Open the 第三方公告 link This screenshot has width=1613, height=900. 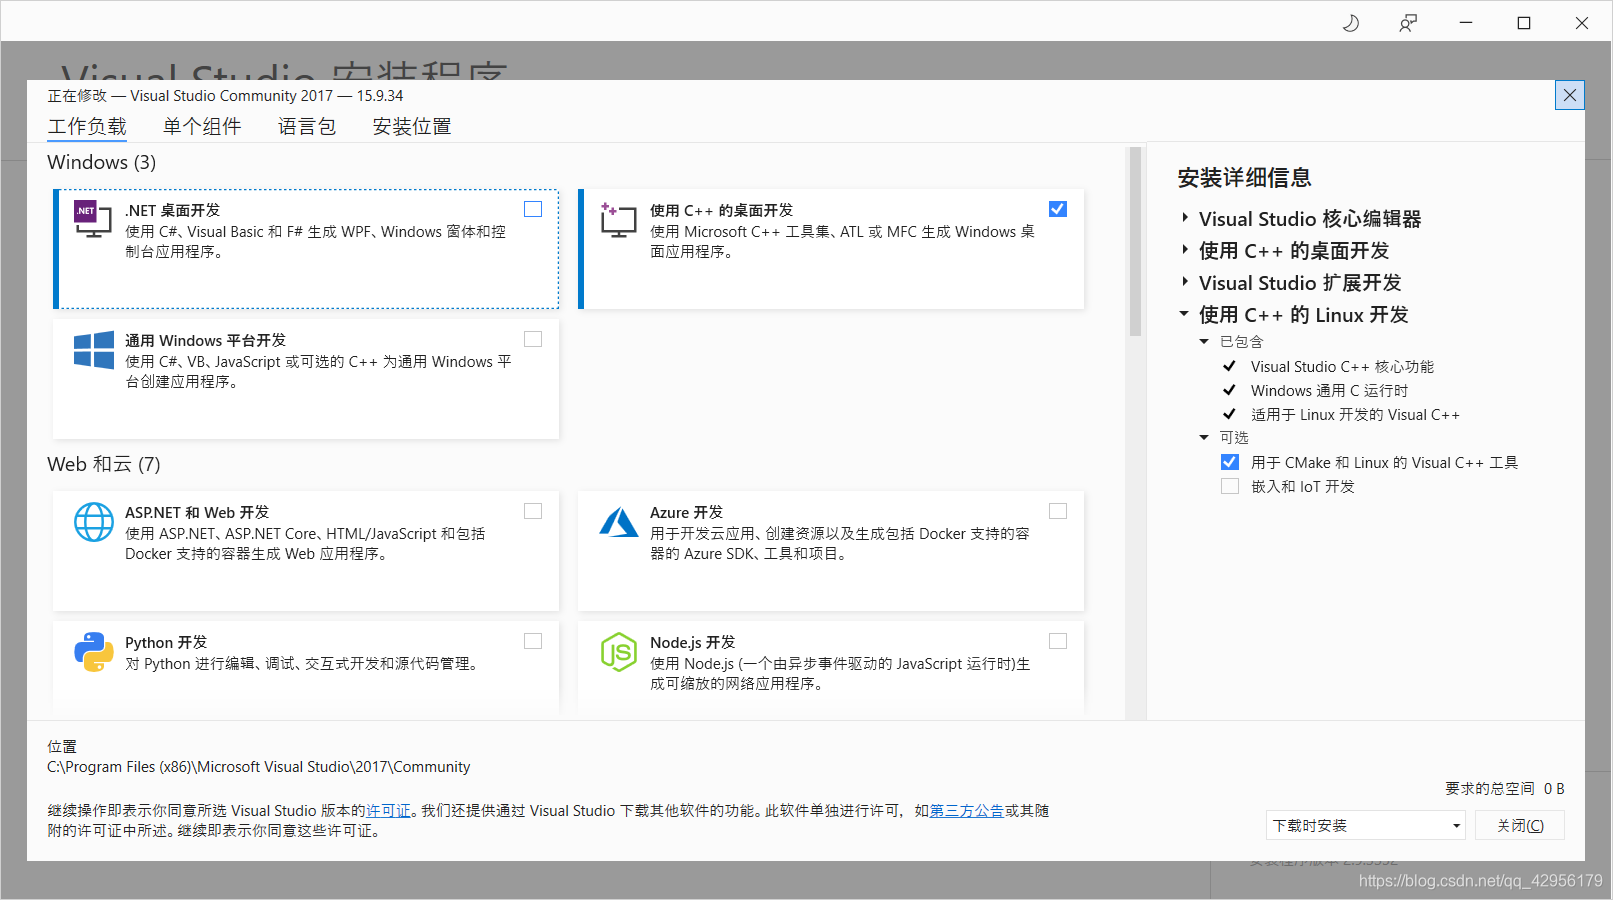967,811
